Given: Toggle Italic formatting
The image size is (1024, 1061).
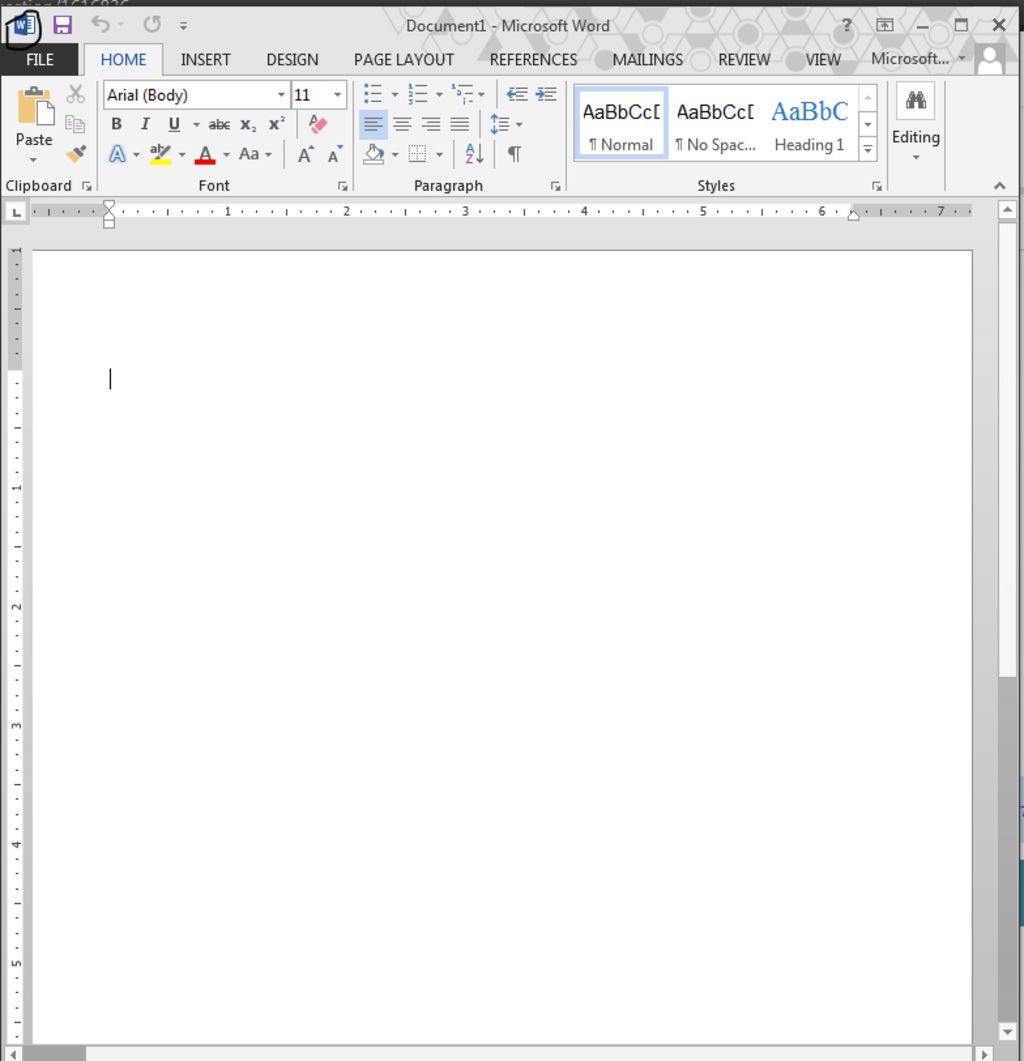Looking at the screenshot, I should 144,124.
